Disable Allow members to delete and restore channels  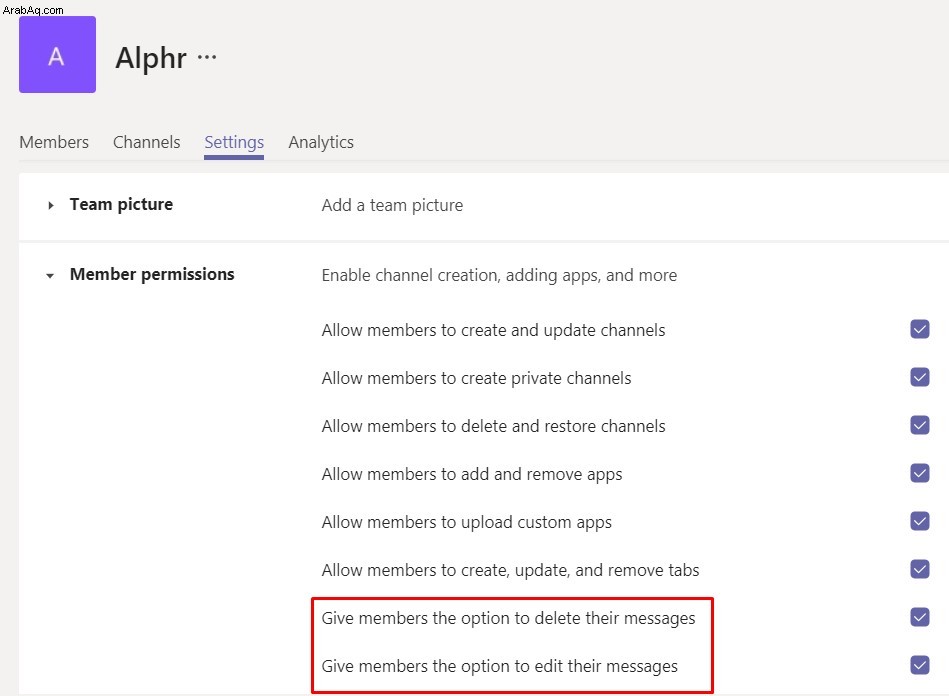(919, 425)
